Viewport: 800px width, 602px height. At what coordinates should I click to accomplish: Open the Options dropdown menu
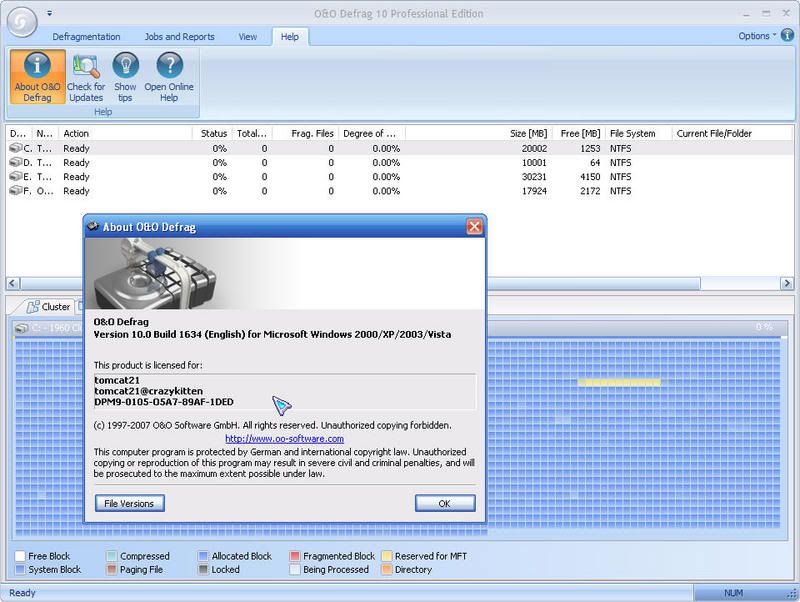coord(757,36)
